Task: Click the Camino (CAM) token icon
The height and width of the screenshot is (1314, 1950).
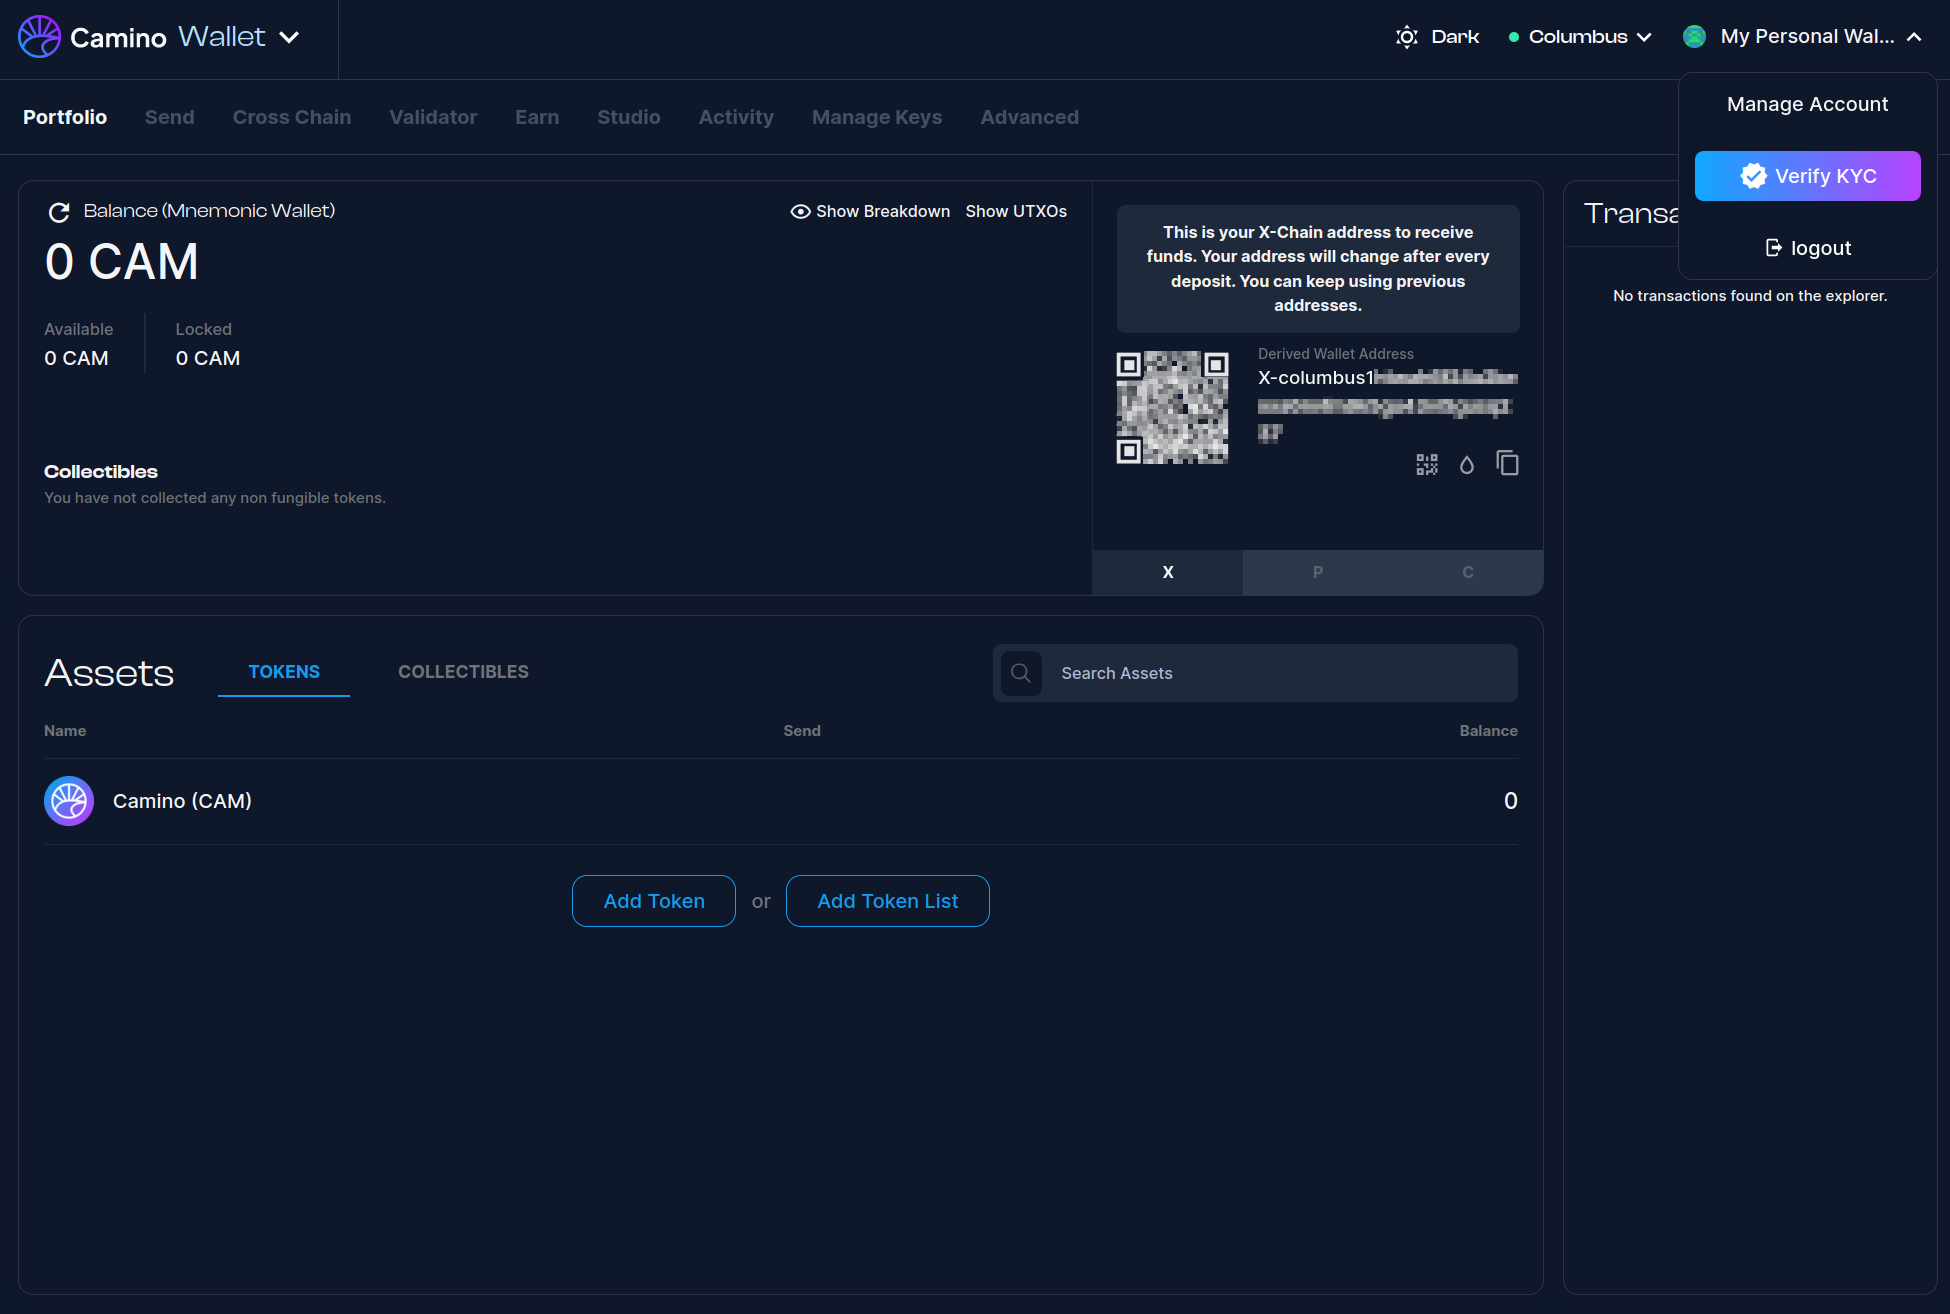Action: coord(69,801)
